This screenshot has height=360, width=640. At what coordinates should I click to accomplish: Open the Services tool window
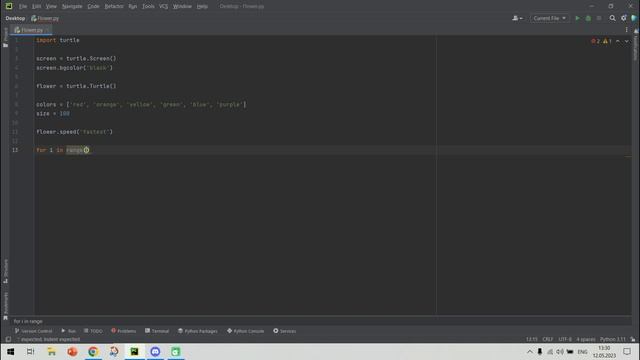coord(284,331)
